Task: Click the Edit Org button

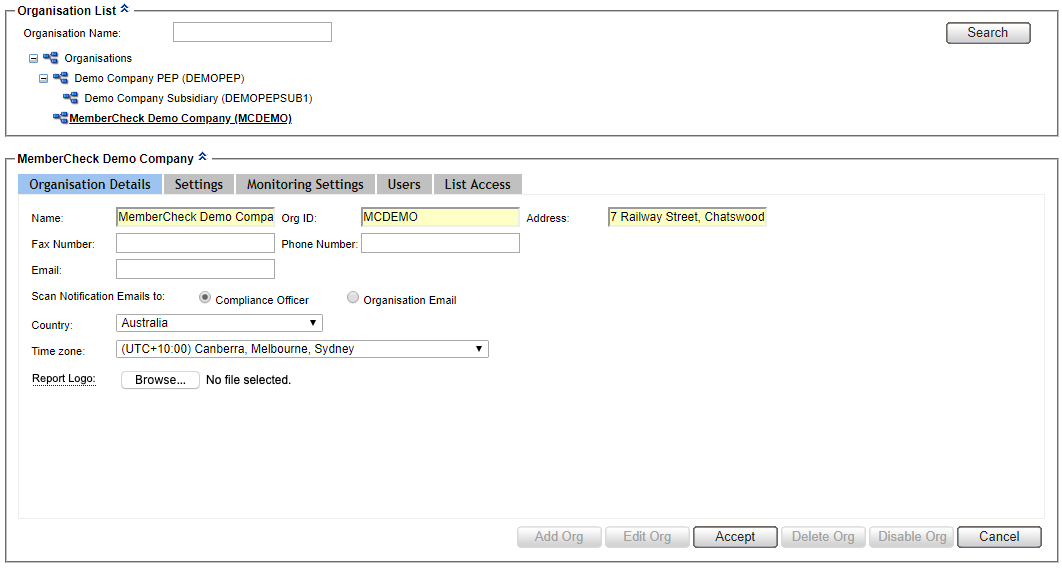Action: point(647,537)
